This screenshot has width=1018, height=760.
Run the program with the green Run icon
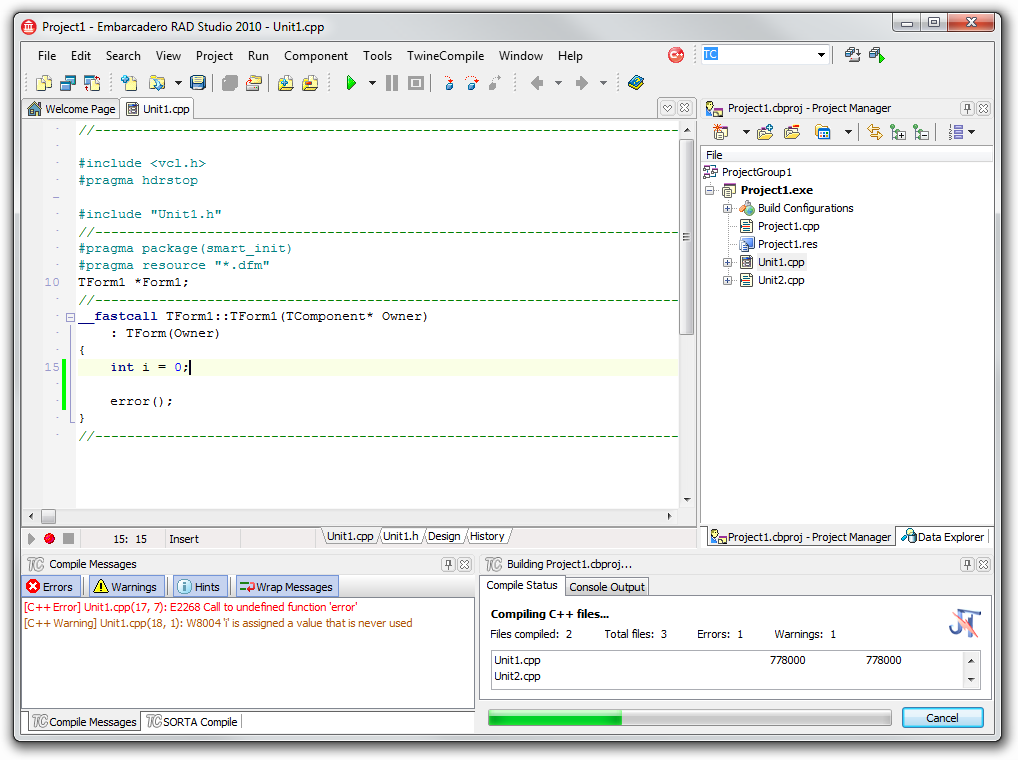click(x=353, y=83)
